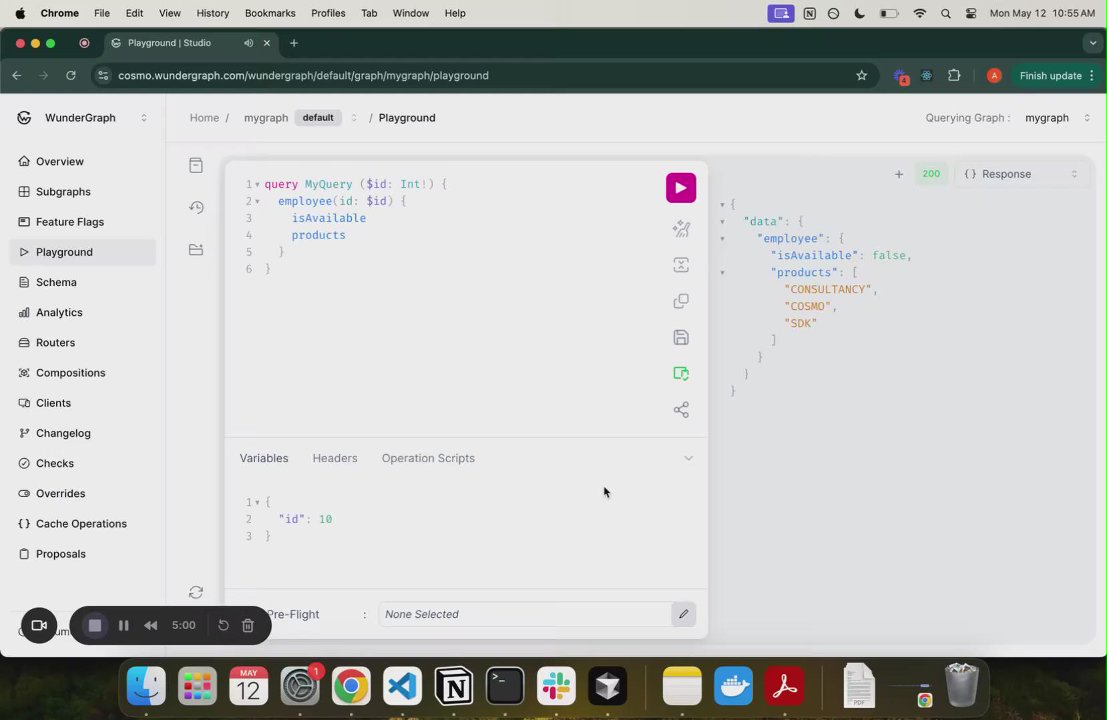The image size is (1107, 720).
Task: Open Cache Operations in the sidebar
Action: (x=83, y=524)
